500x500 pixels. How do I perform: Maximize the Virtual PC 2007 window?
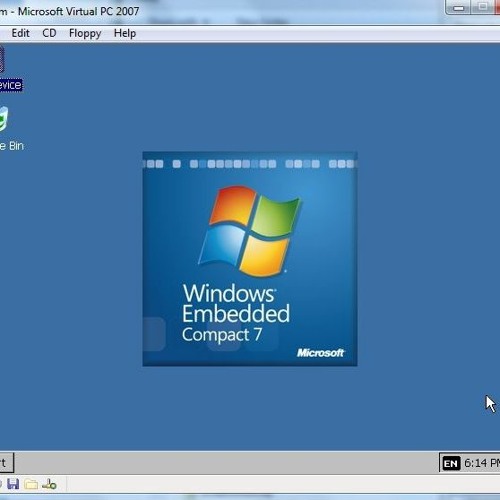point(482,7)
